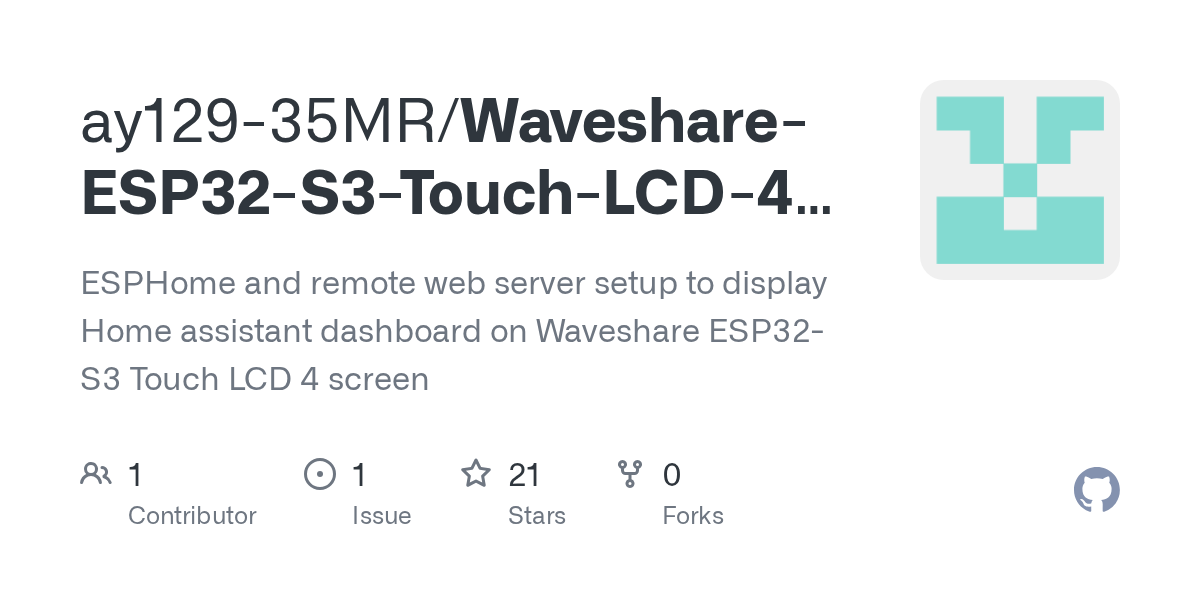Select the Forks label text
This screenshot has height=600, width=1200.
(693, 516)
